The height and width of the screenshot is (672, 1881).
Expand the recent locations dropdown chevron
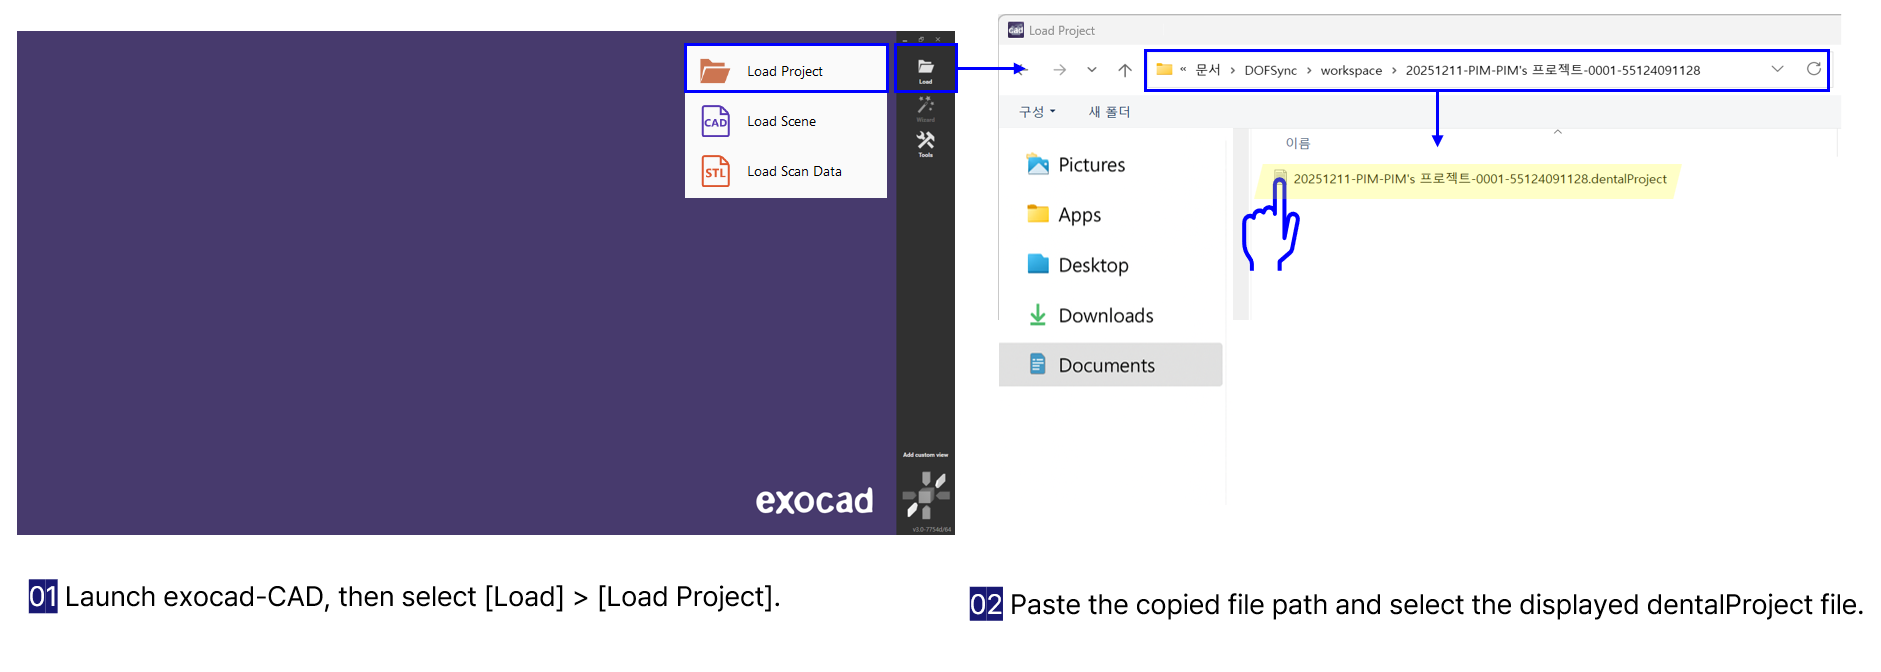tap(1091, 70)
